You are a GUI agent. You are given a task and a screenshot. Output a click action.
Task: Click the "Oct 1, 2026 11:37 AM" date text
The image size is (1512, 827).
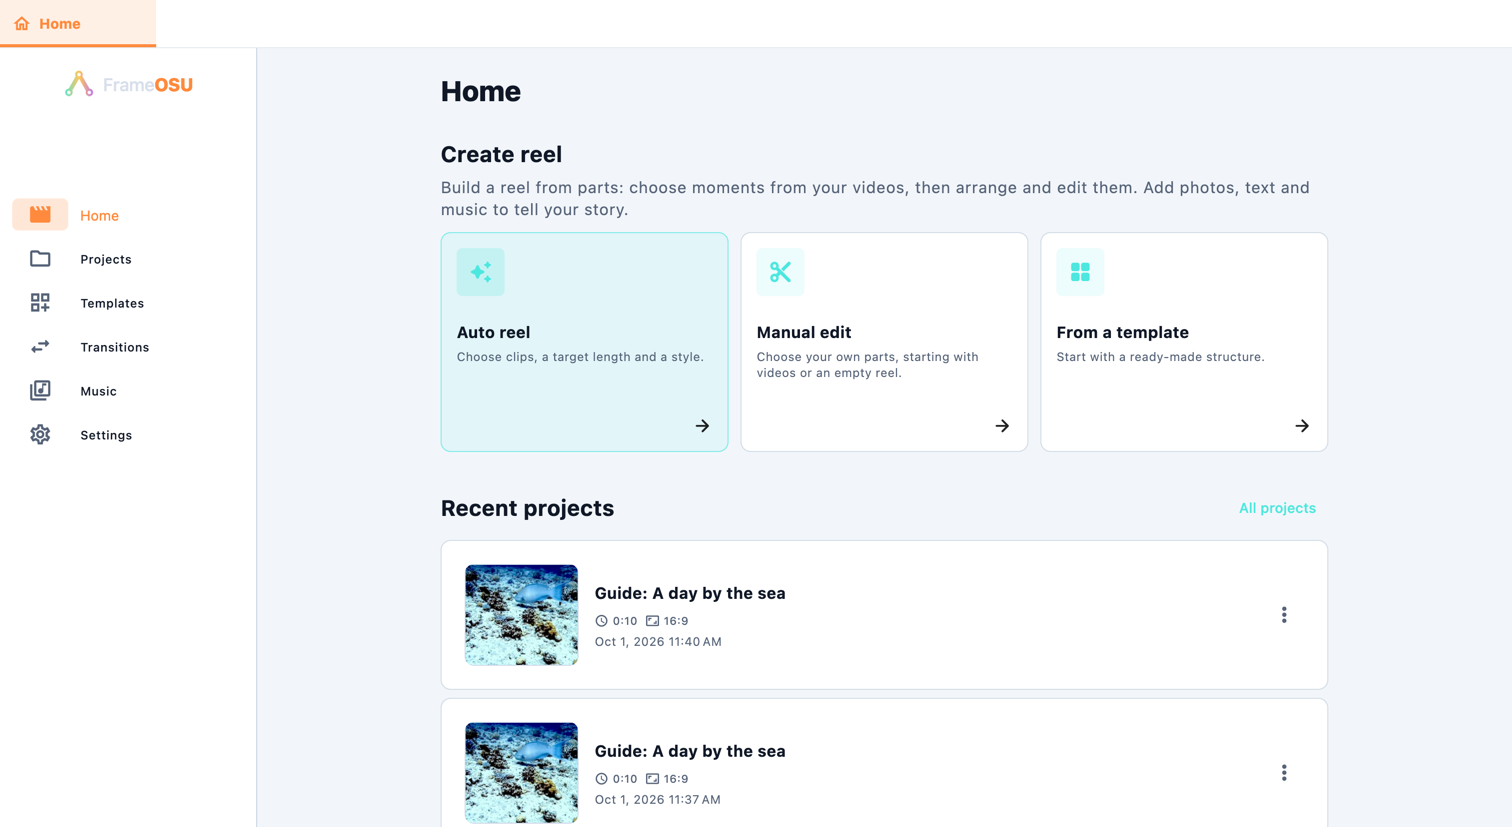[x=658, y=800]
